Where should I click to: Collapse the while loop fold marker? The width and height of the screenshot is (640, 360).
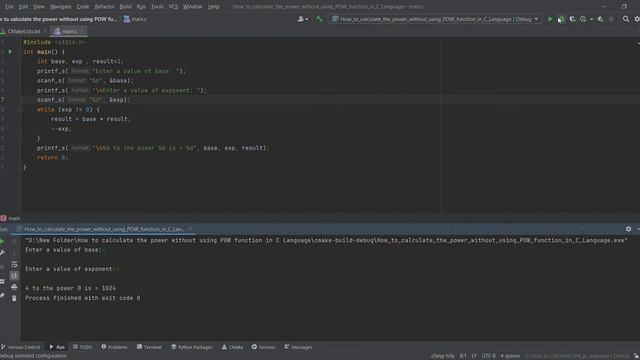click(20, 110)
